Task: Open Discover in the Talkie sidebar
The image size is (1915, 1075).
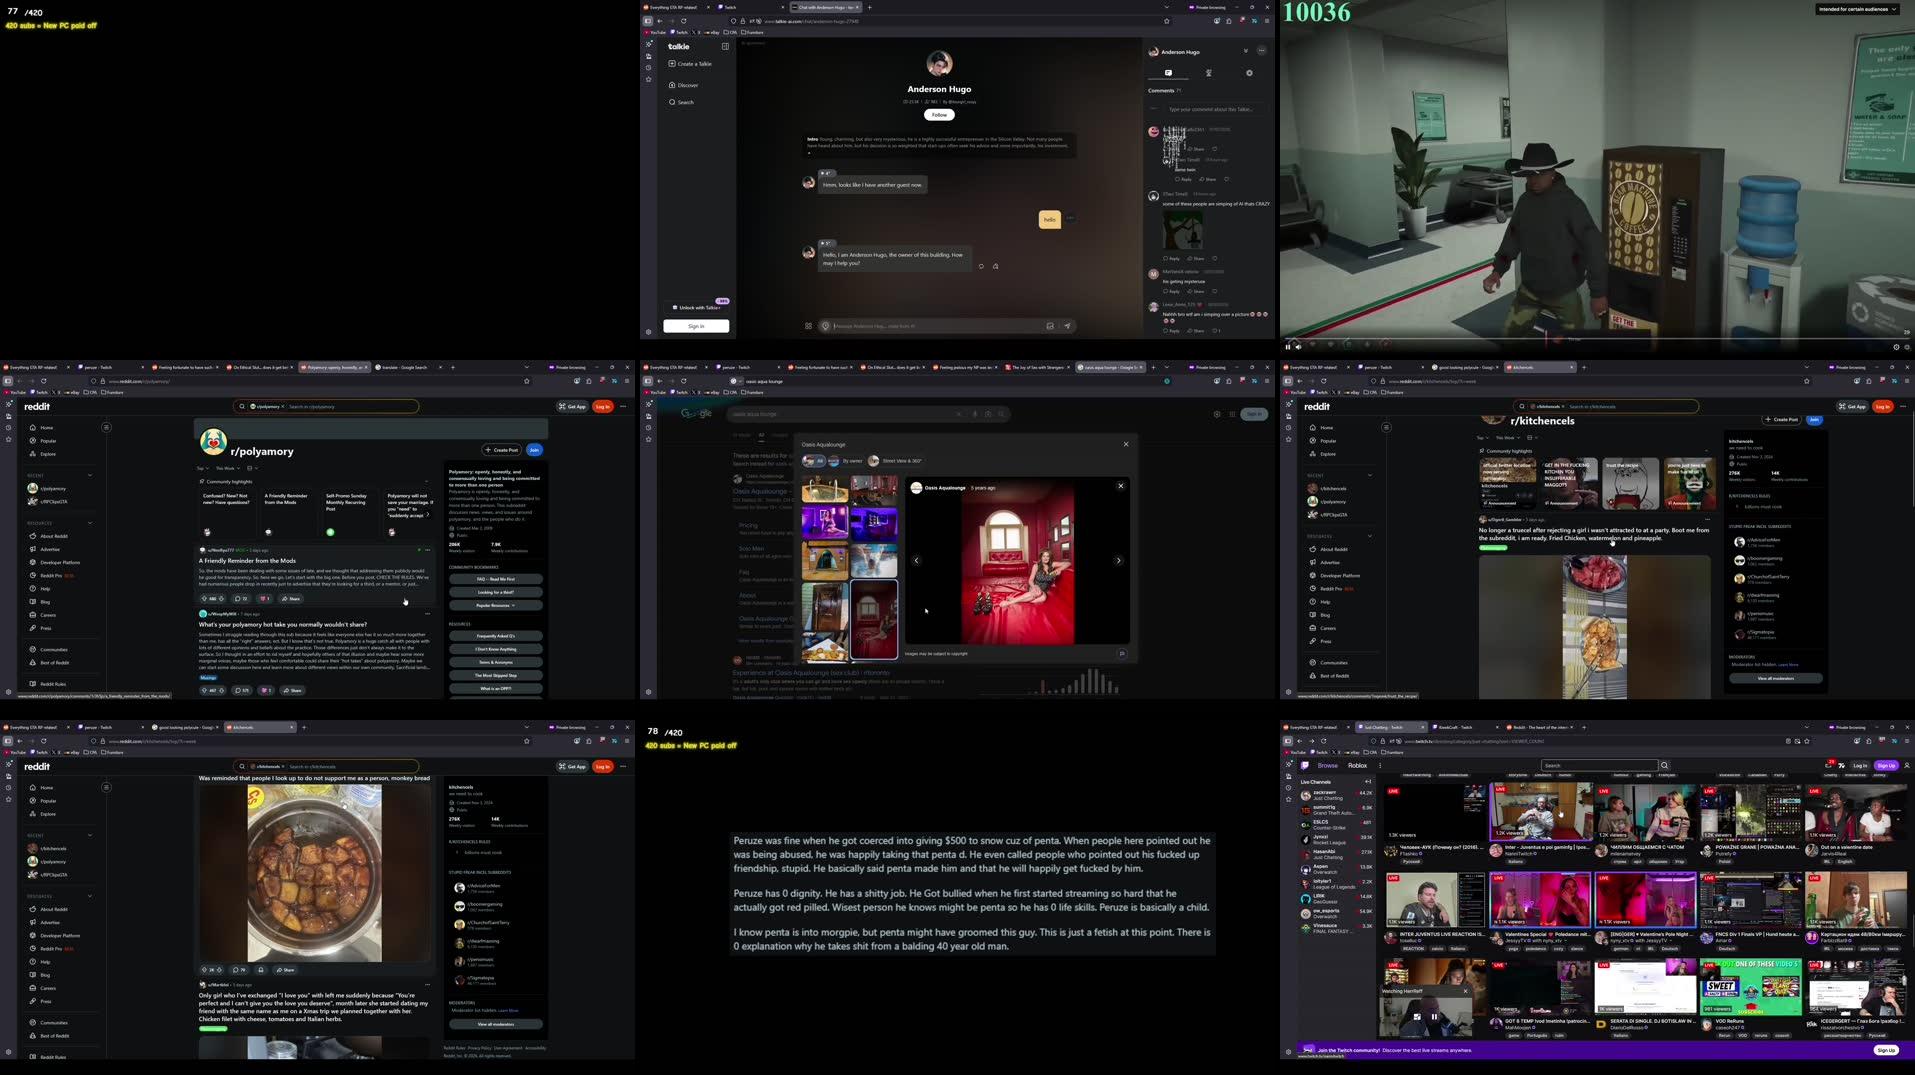Action: [686, 85]
